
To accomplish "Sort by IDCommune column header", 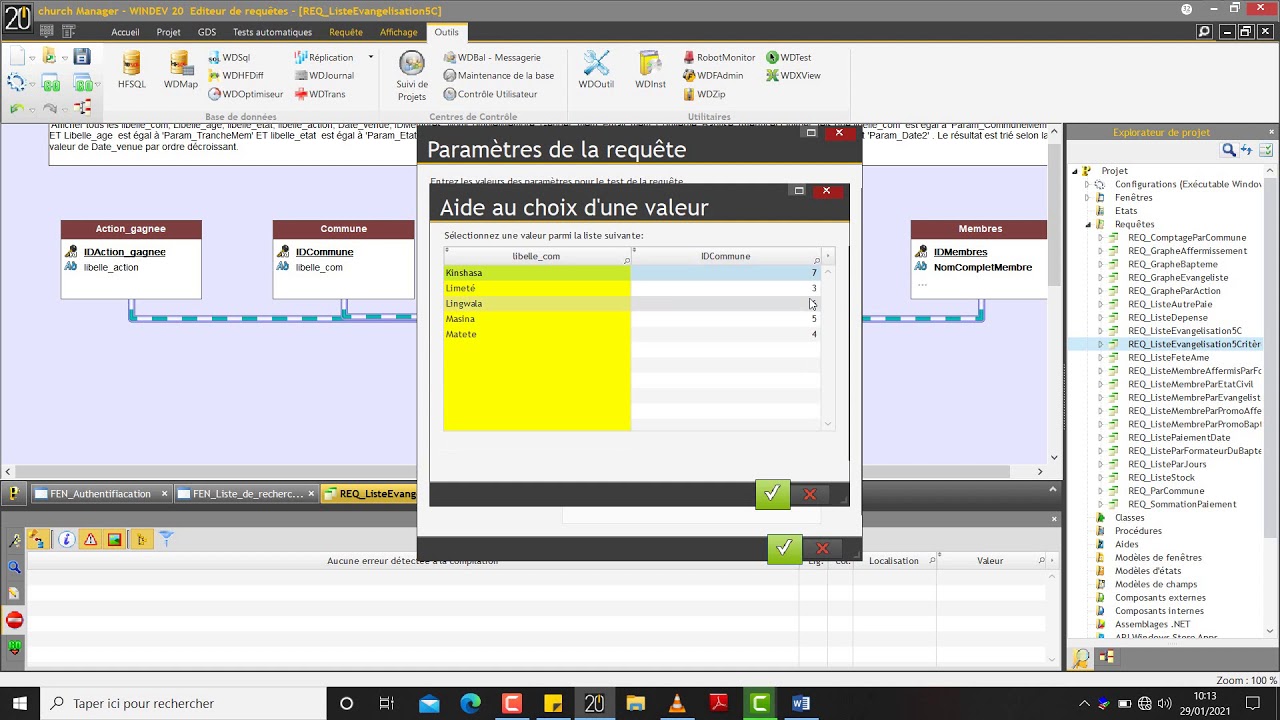I will click(x=726, y=256).
